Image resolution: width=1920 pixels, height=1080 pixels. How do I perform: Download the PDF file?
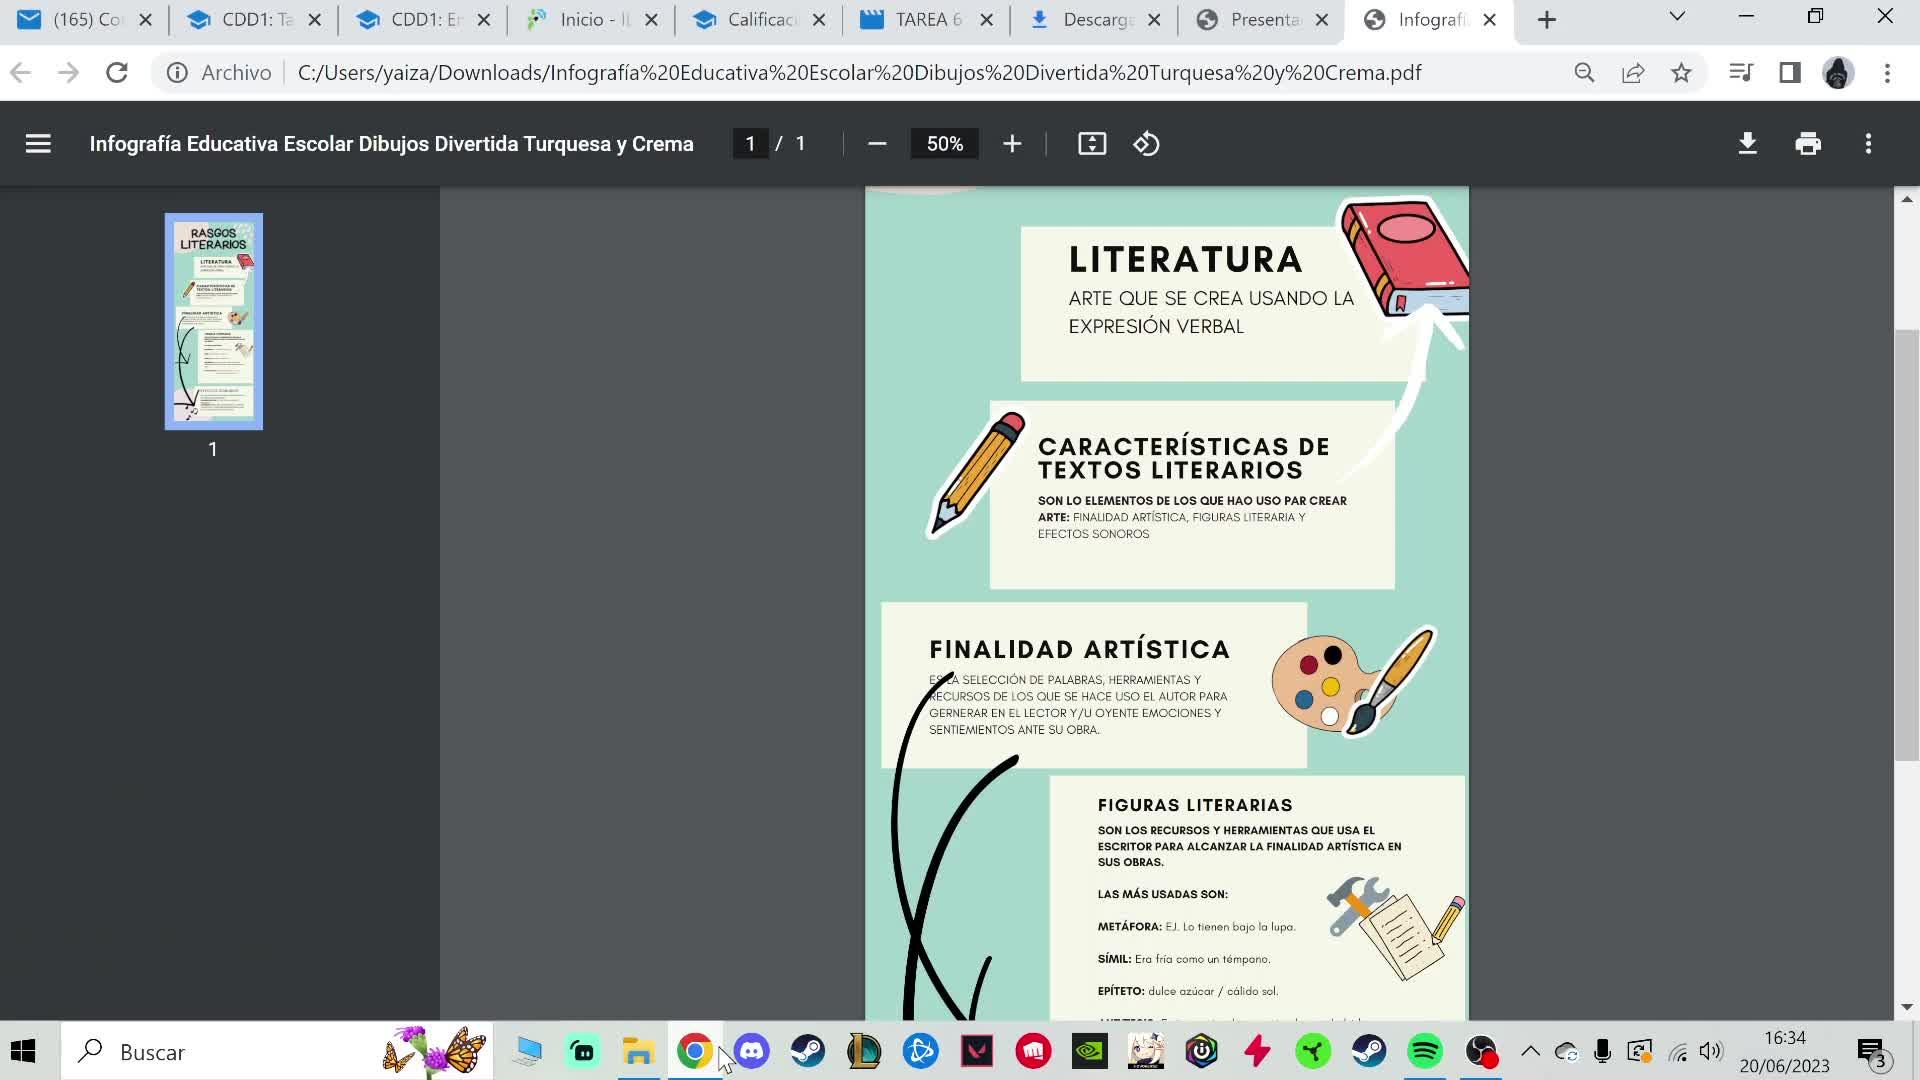[x=1747, y=144]
